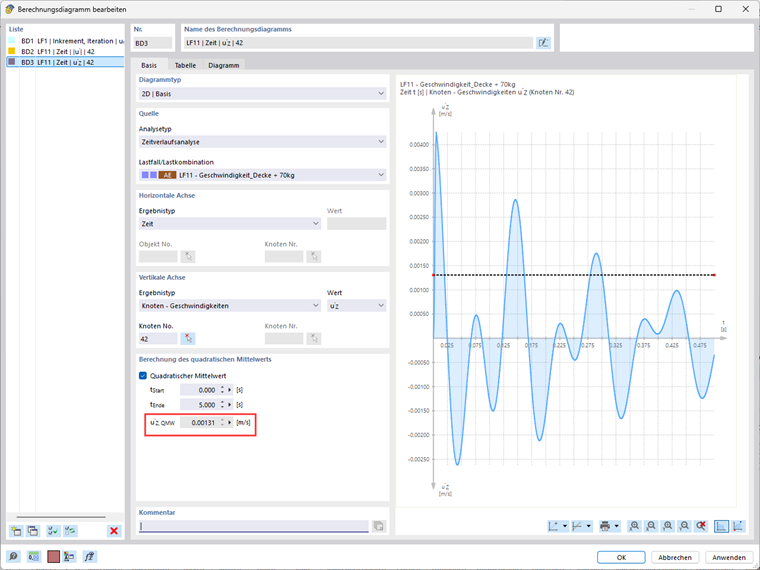
Task: Zoom out on the diagram Y axis
Action: [x=684, y=526]
